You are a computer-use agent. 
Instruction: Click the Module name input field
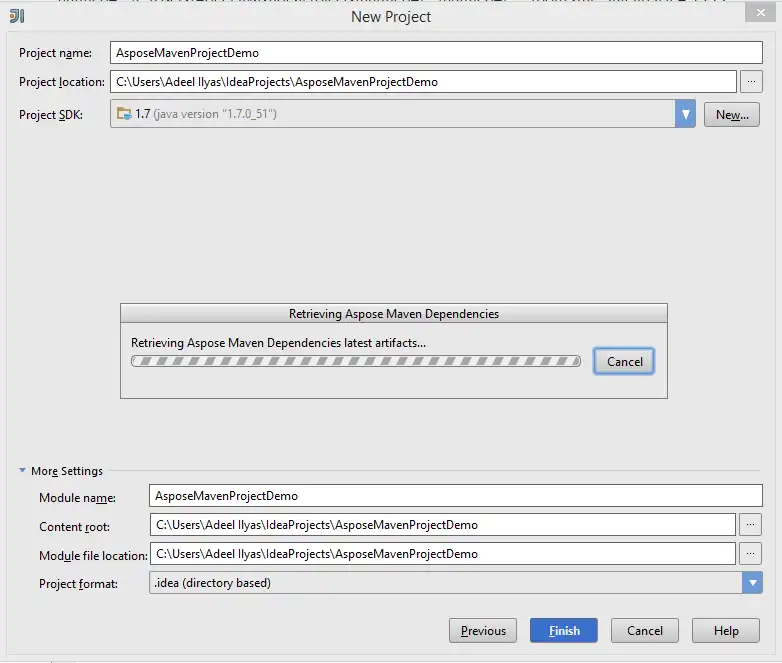[x=455, y=495]
